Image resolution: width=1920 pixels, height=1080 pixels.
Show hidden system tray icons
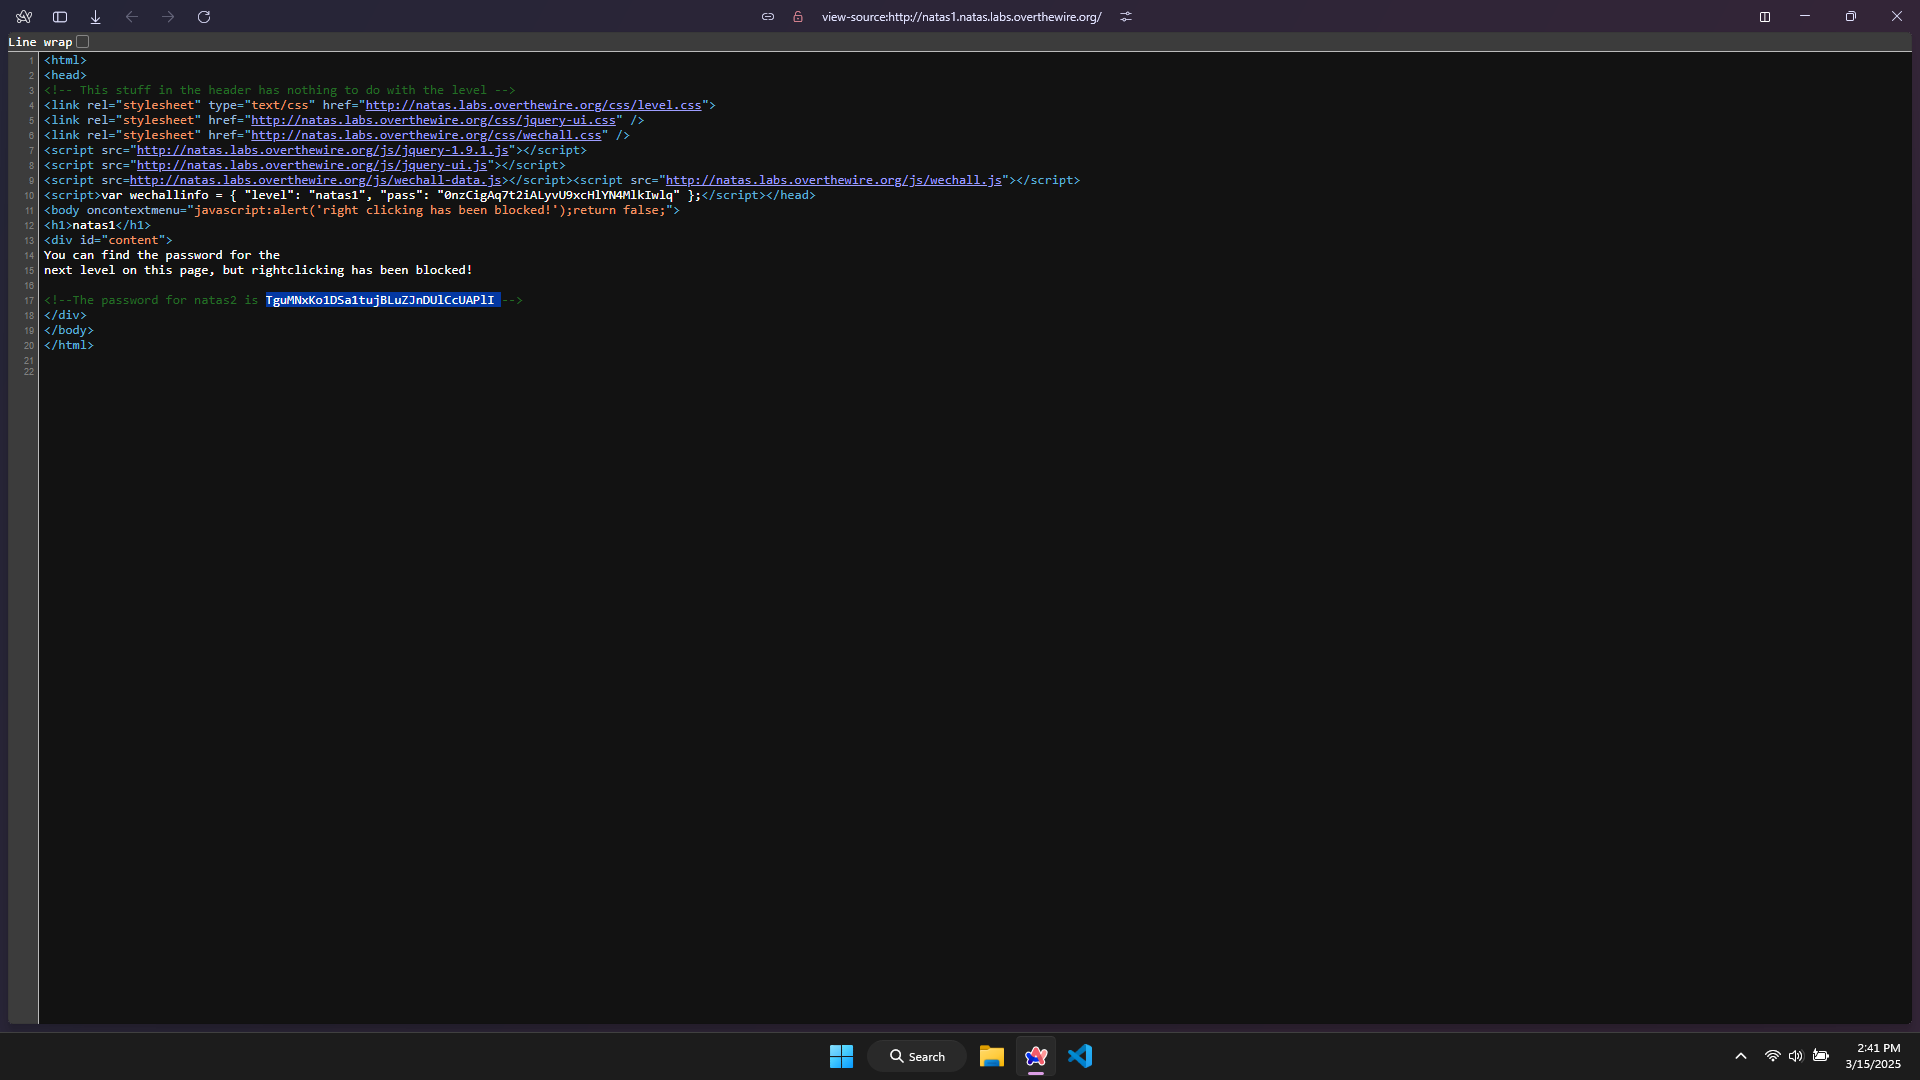tap(1740, 1056)
